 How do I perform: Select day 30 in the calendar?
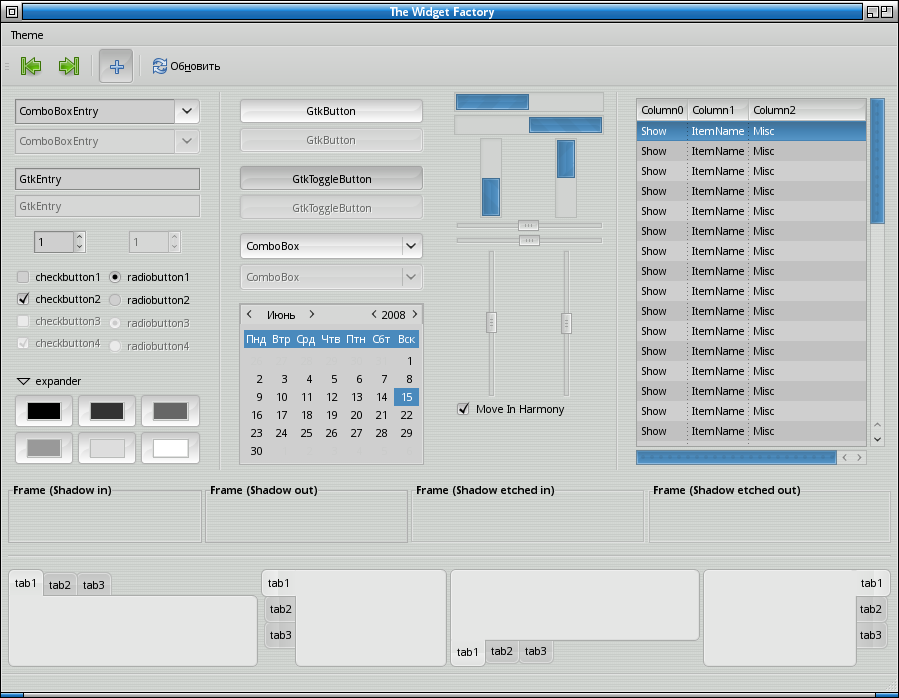(x=256, y=451)
